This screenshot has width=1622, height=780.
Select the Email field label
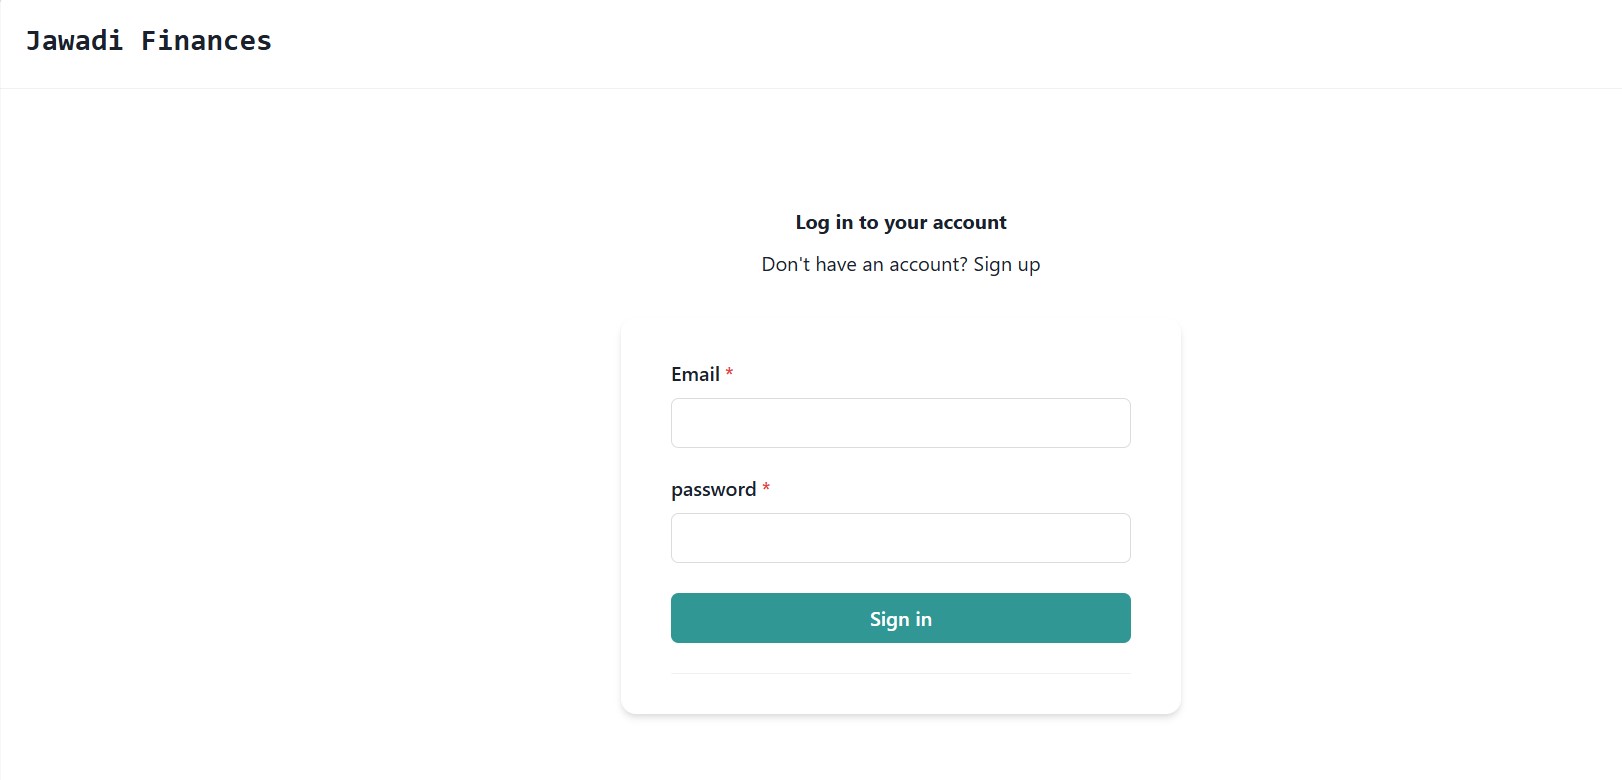(694, 374)
